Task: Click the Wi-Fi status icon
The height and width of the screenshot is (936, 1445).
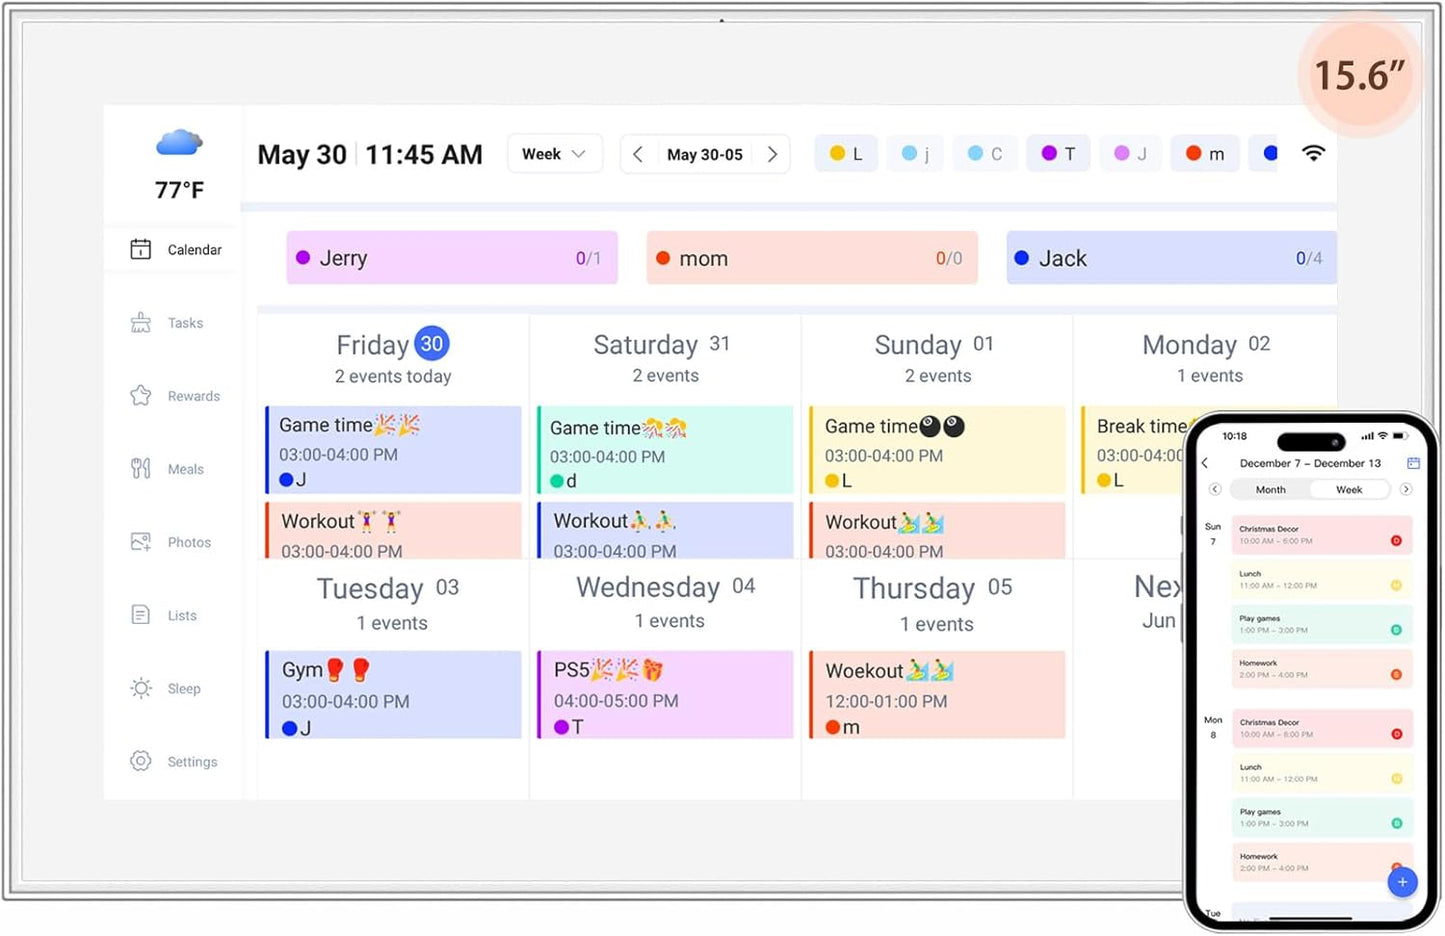Action: pos(1313,153)
